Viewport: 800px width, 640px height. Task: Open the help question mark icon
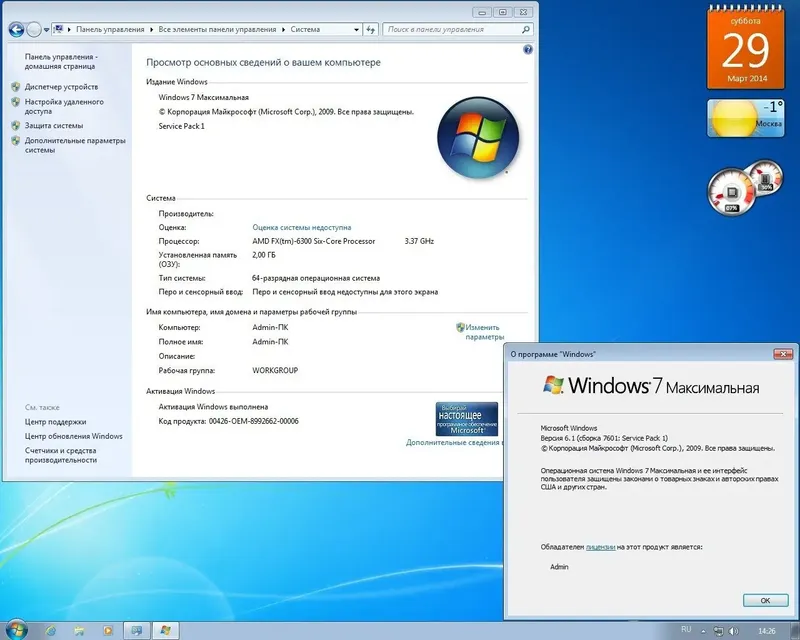(x=528, y=50)
